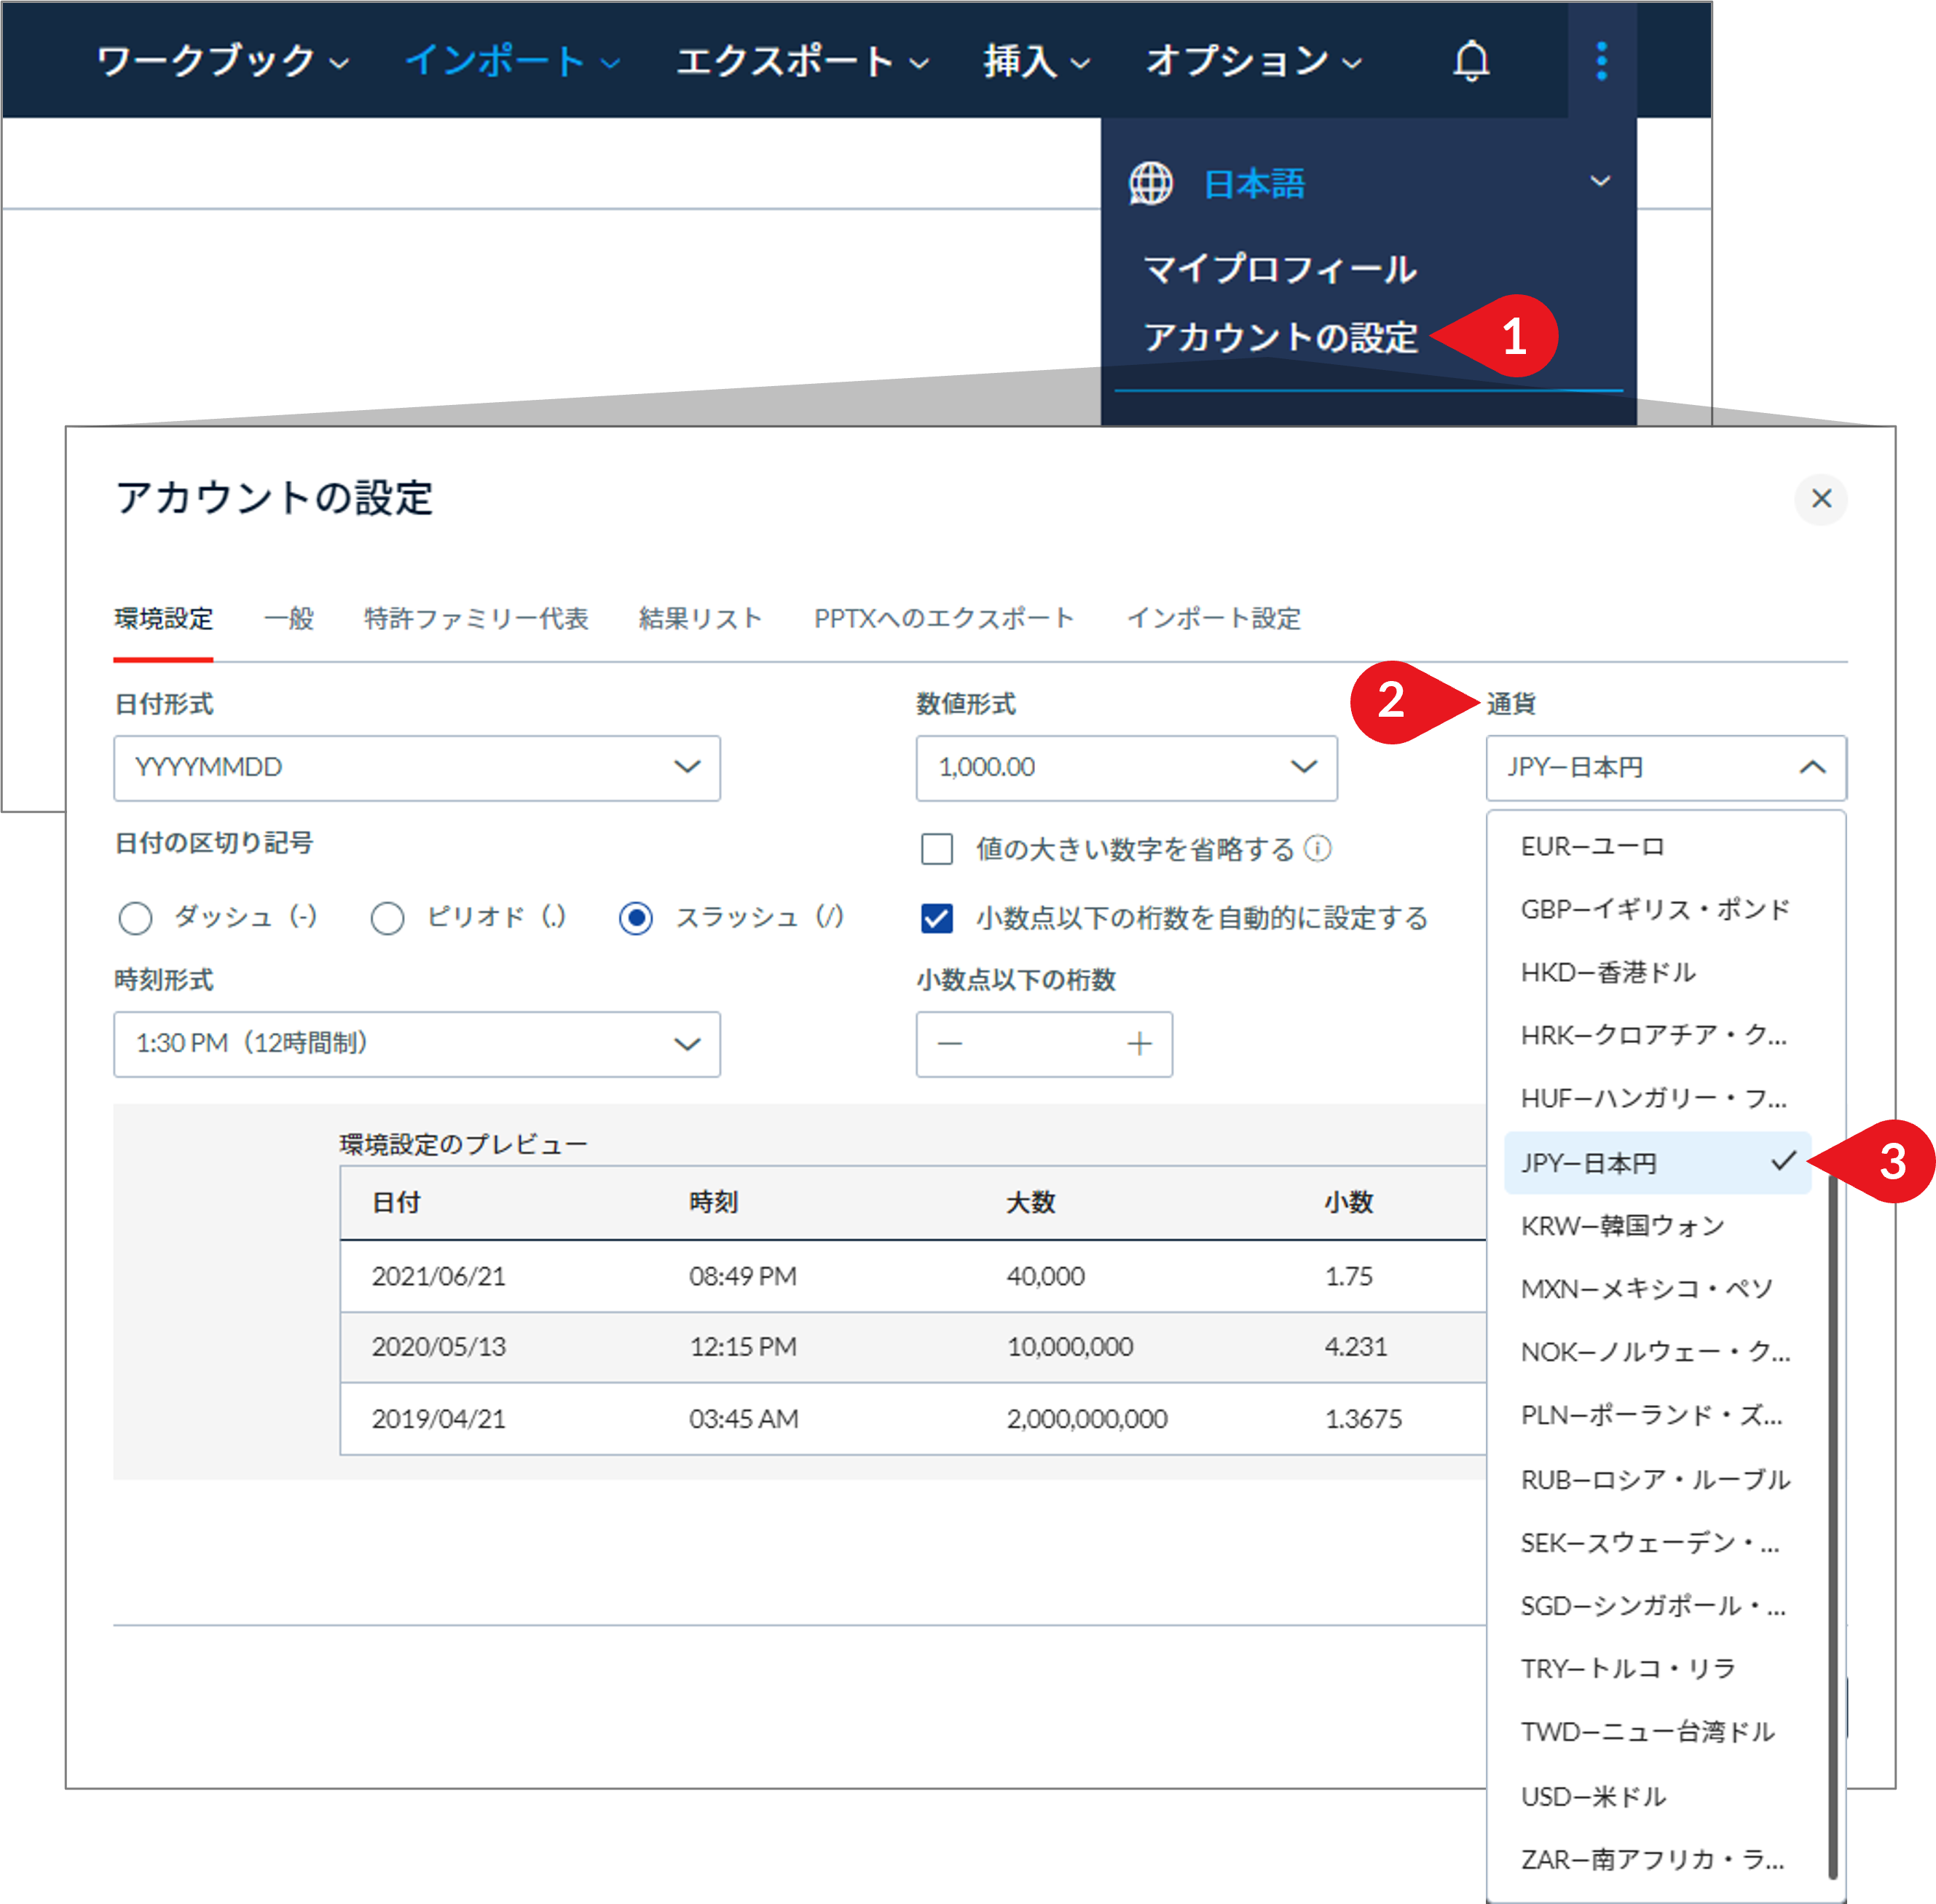Collapse the 通貨 JPY dropdown
Screen dimensions: 1936x1904
tap(1665, 768)
